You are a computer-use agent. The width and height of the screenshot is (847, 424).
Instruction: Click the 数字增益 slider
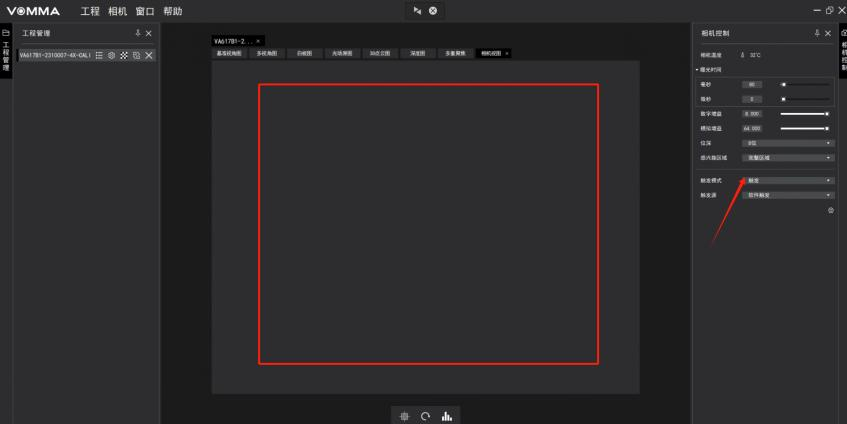pos(805,114)
